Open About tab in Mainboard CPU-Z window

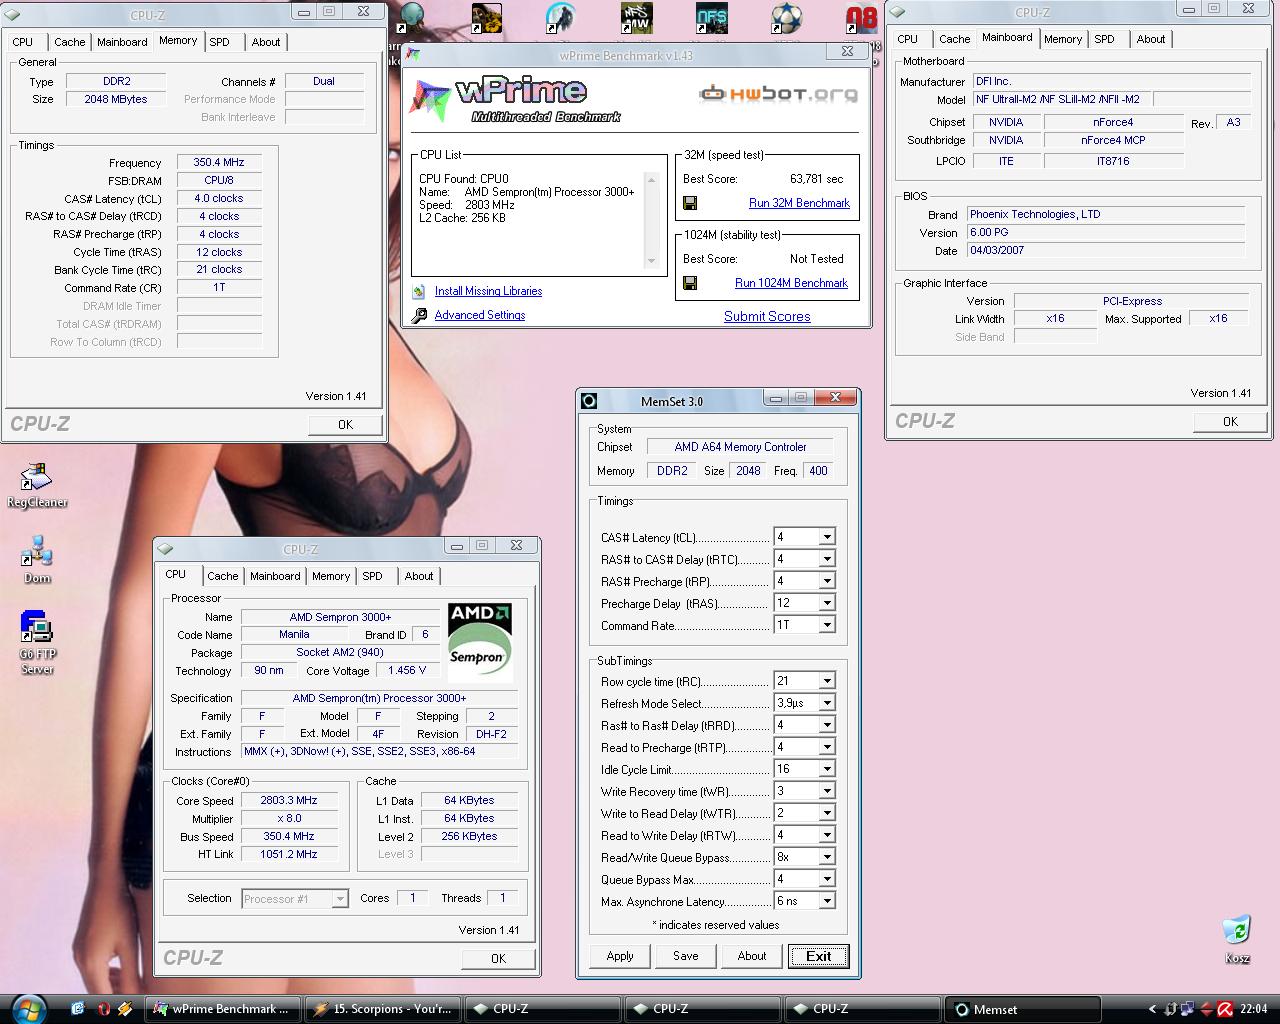click(x=1151, y=39)
